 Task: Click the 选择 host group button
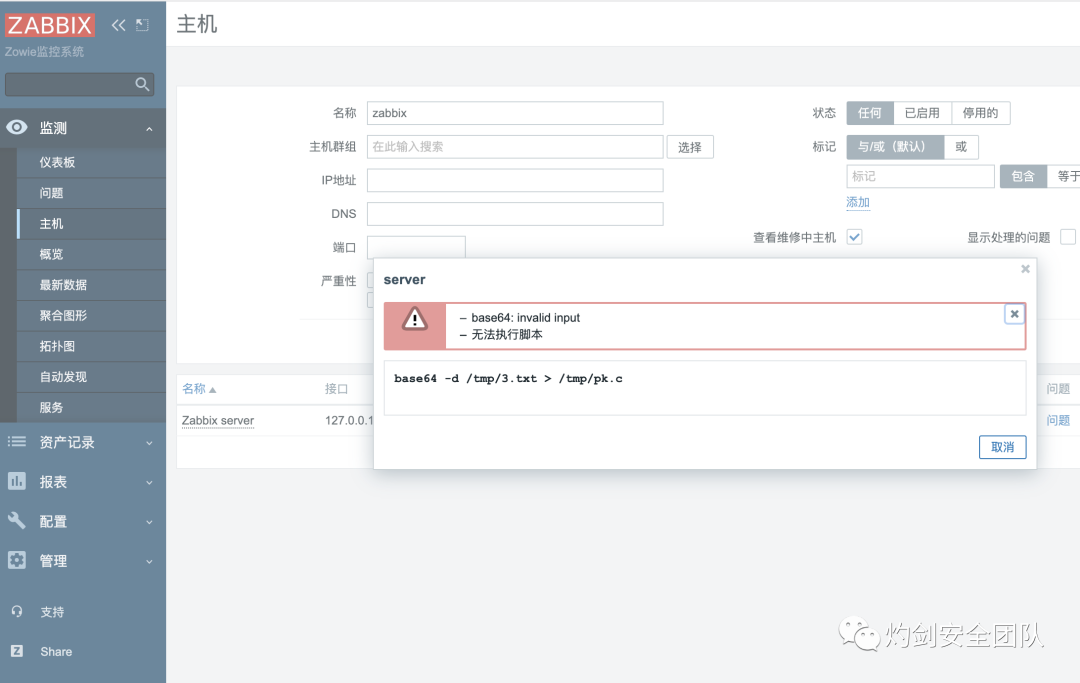(689, 147)
